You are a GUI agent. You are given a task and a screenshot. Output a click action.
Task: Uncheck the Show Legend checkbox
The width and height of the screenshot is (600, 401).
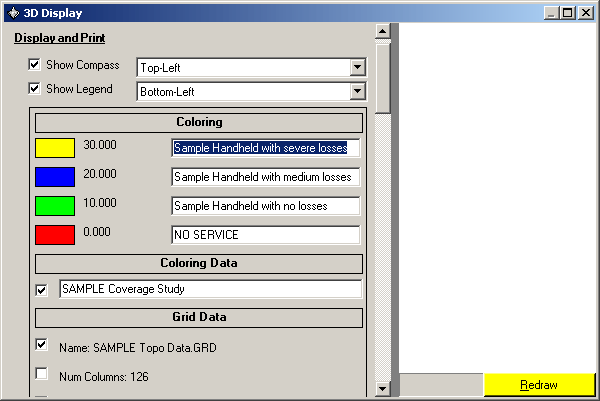tap(34, 88)
